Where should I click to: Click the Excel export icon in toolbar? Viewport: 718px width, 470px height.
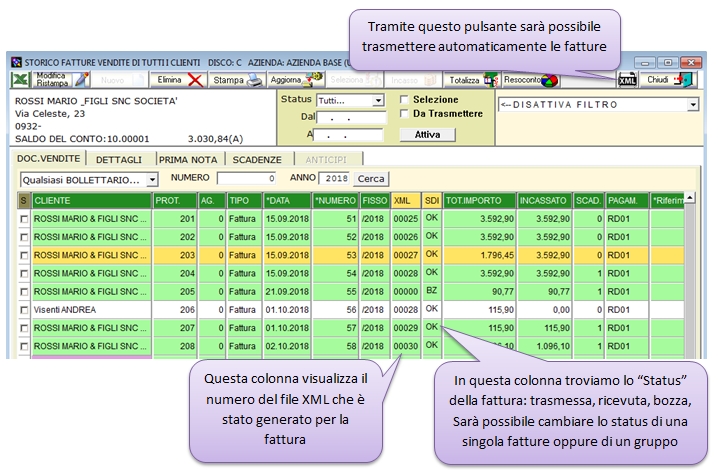pyautogui.click(x=20, y=80)
